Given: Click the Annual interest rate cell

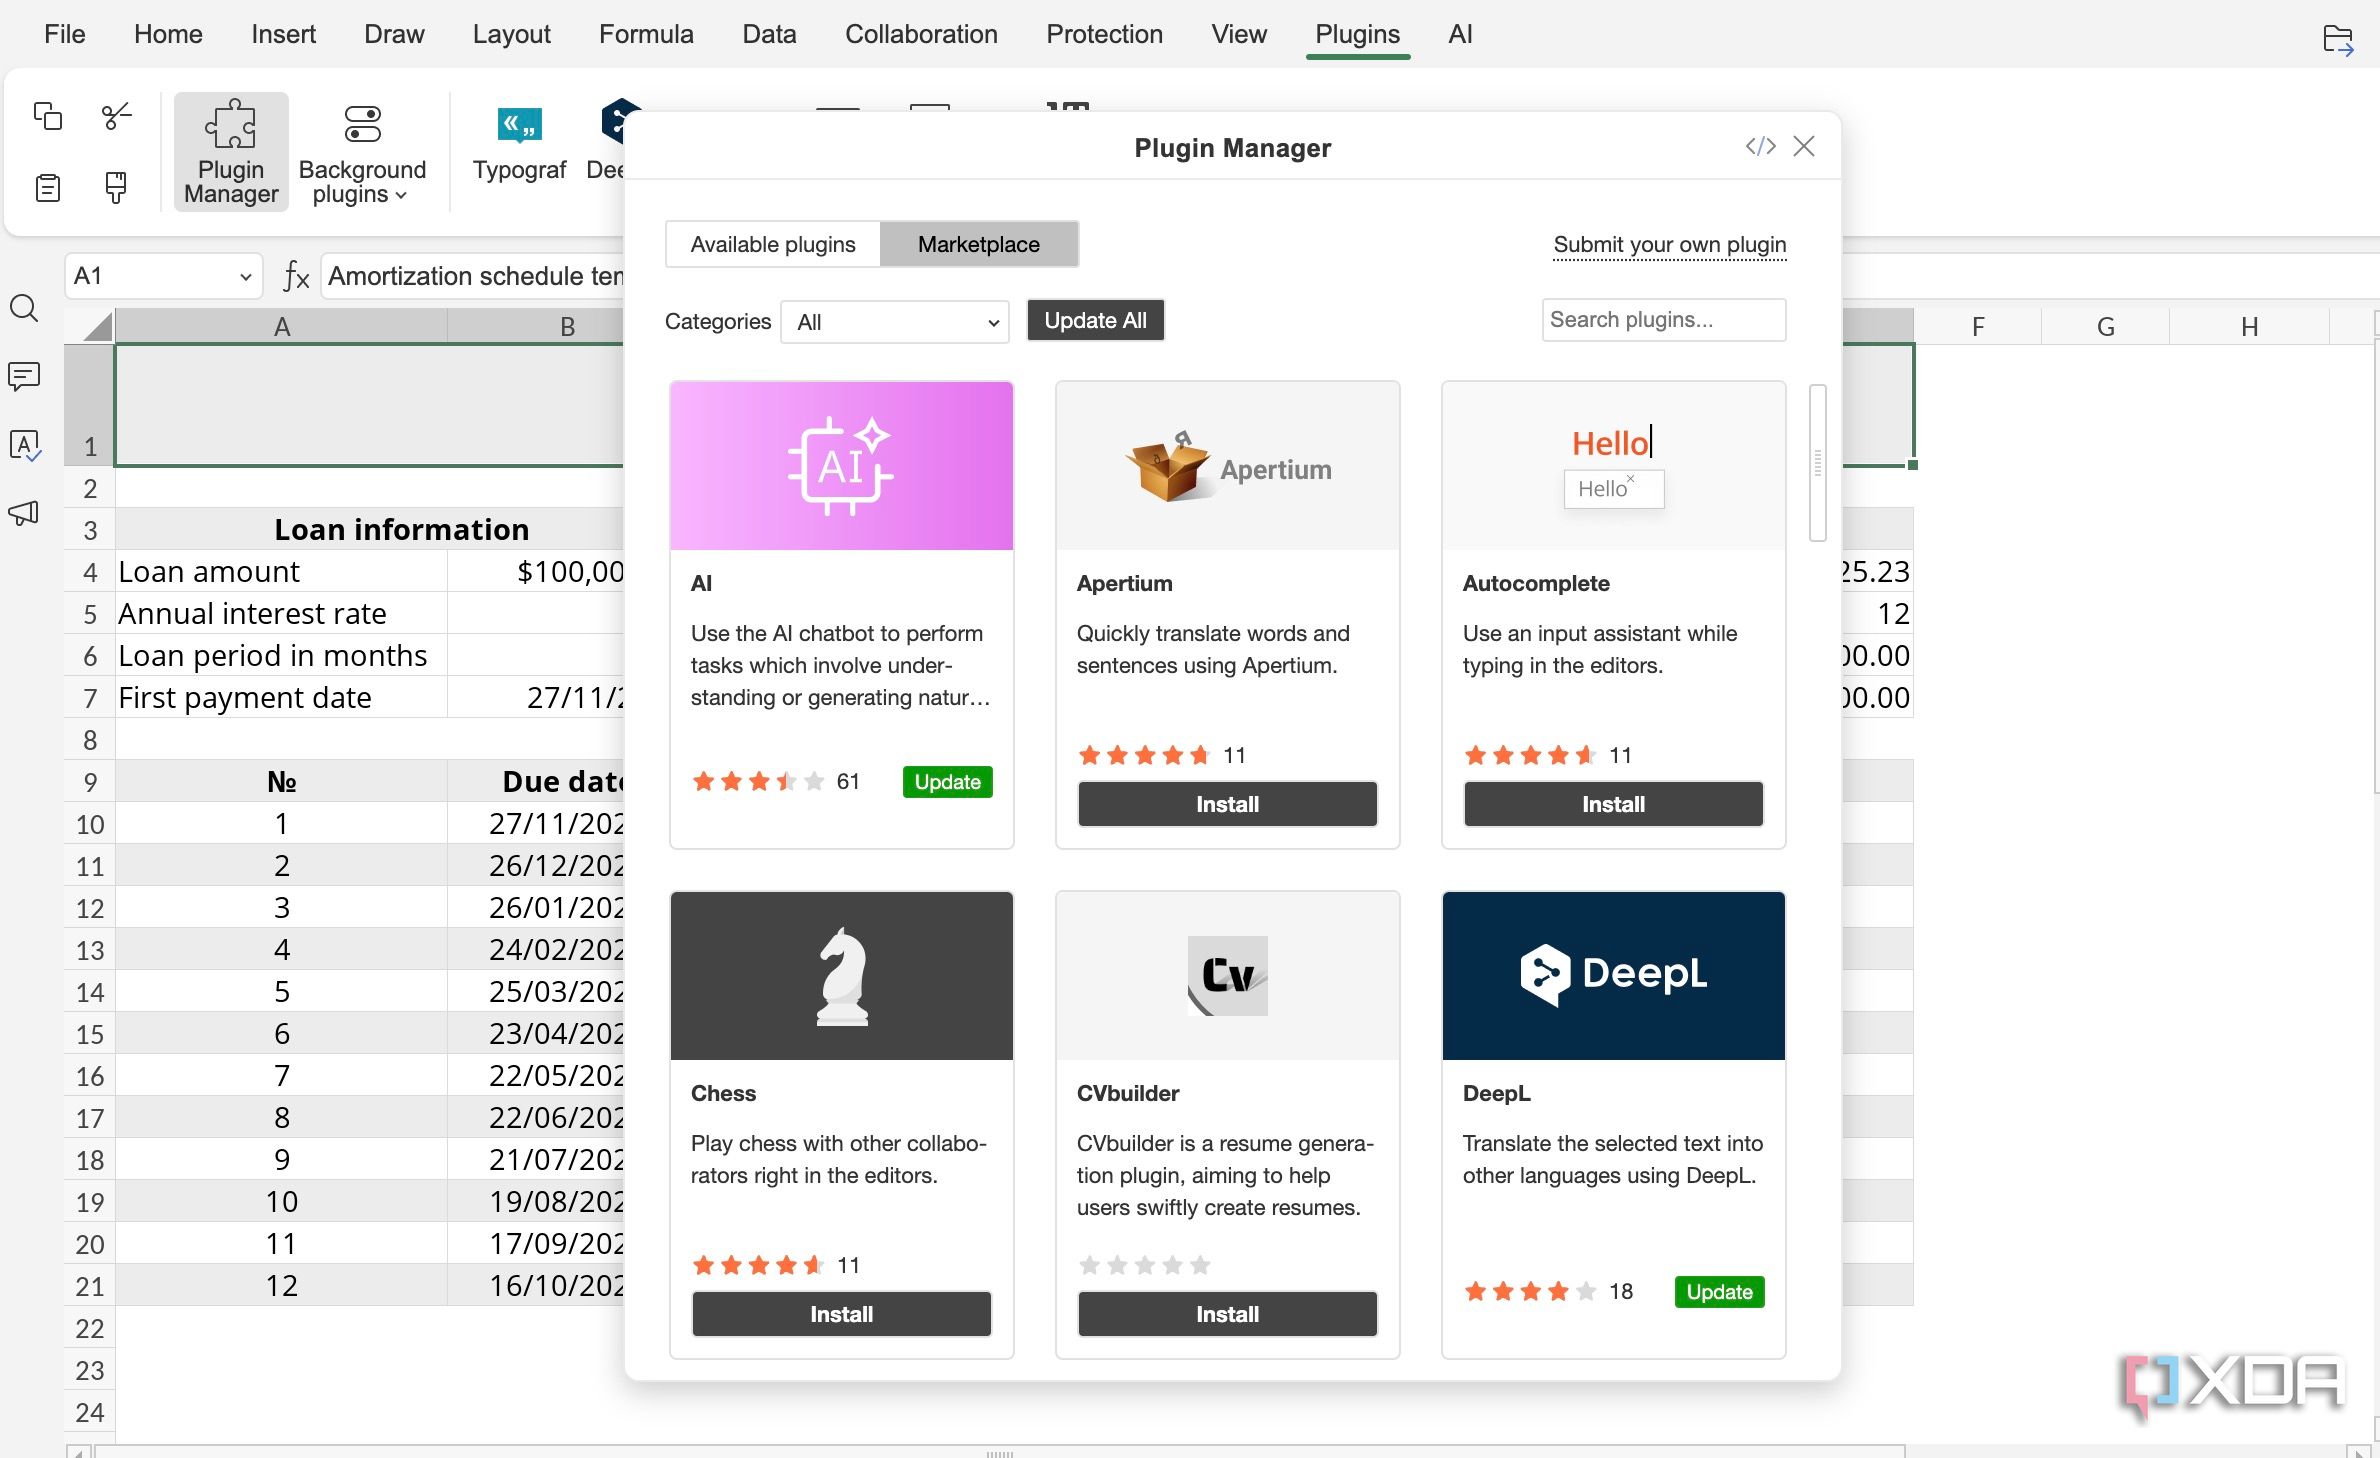Looking at the screenshot, I should [281, 613].
